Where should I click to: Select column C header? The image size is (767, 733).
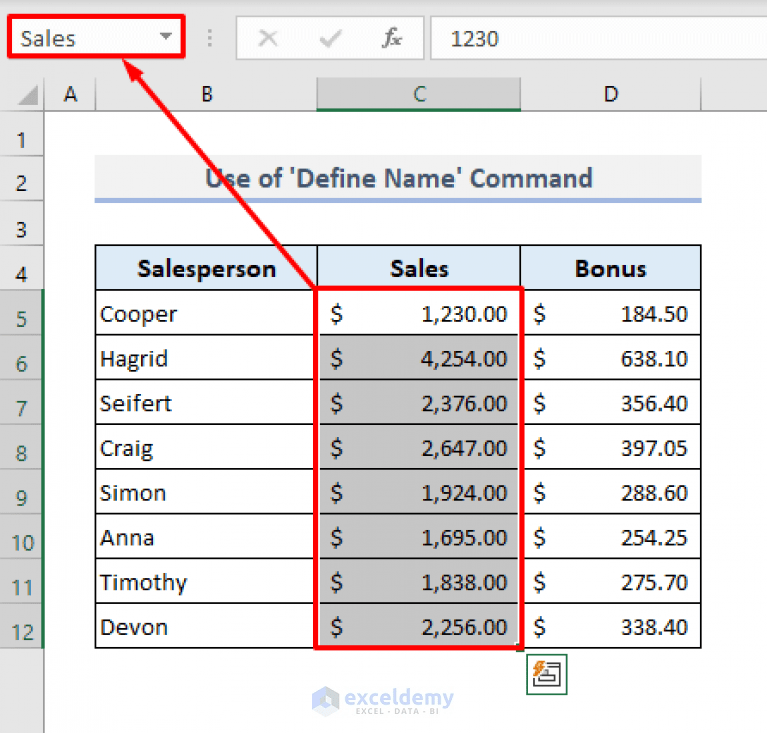point(419,94)
